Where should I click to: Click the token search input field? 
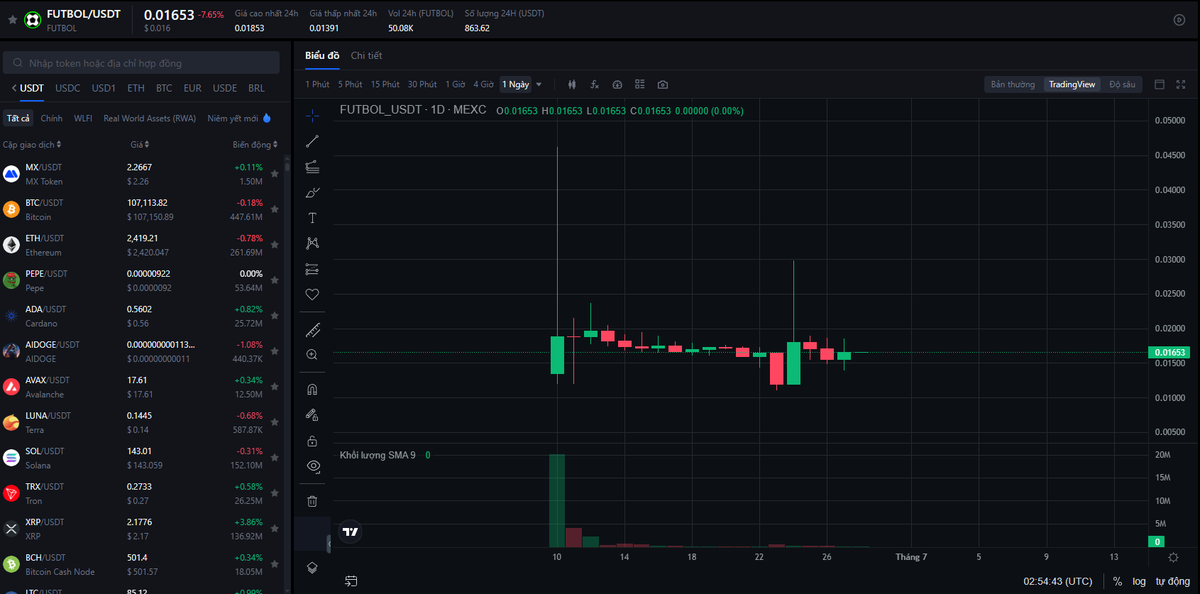click(x=142, y=63)
